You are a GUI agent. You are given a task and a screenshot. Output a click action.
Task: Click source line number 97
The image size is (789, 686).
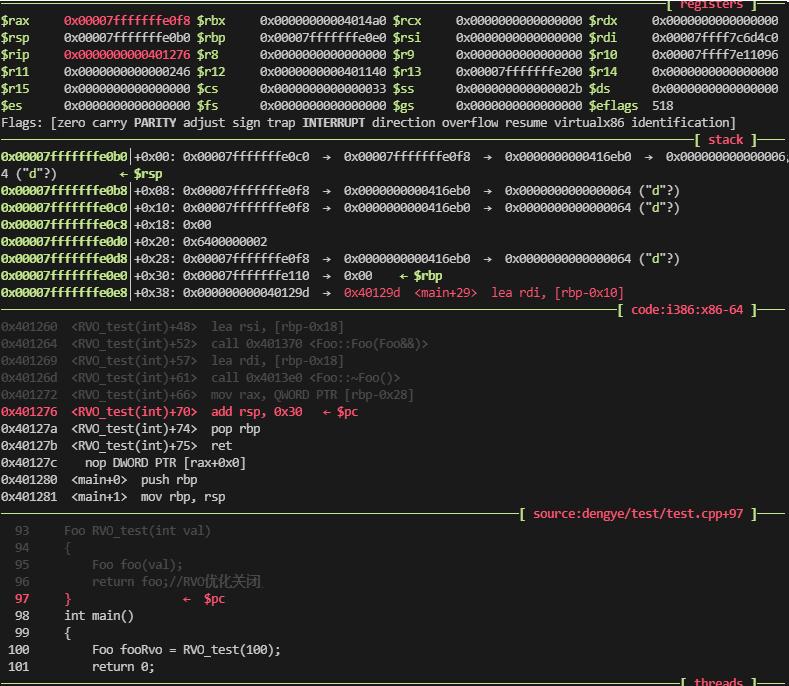(22, 599)
